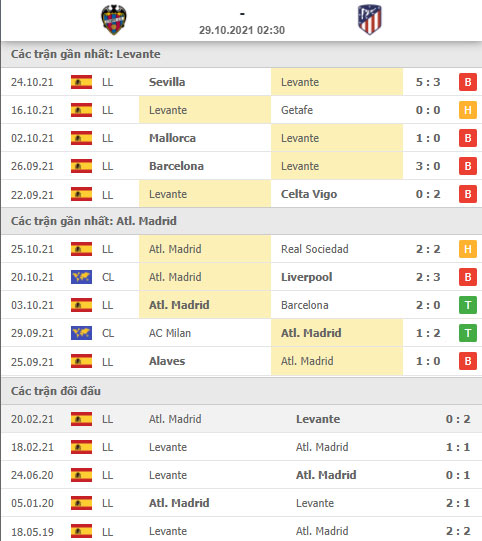
Task: Click the Champions League flag icon beside Liverpool match
Action: point(81,277)
